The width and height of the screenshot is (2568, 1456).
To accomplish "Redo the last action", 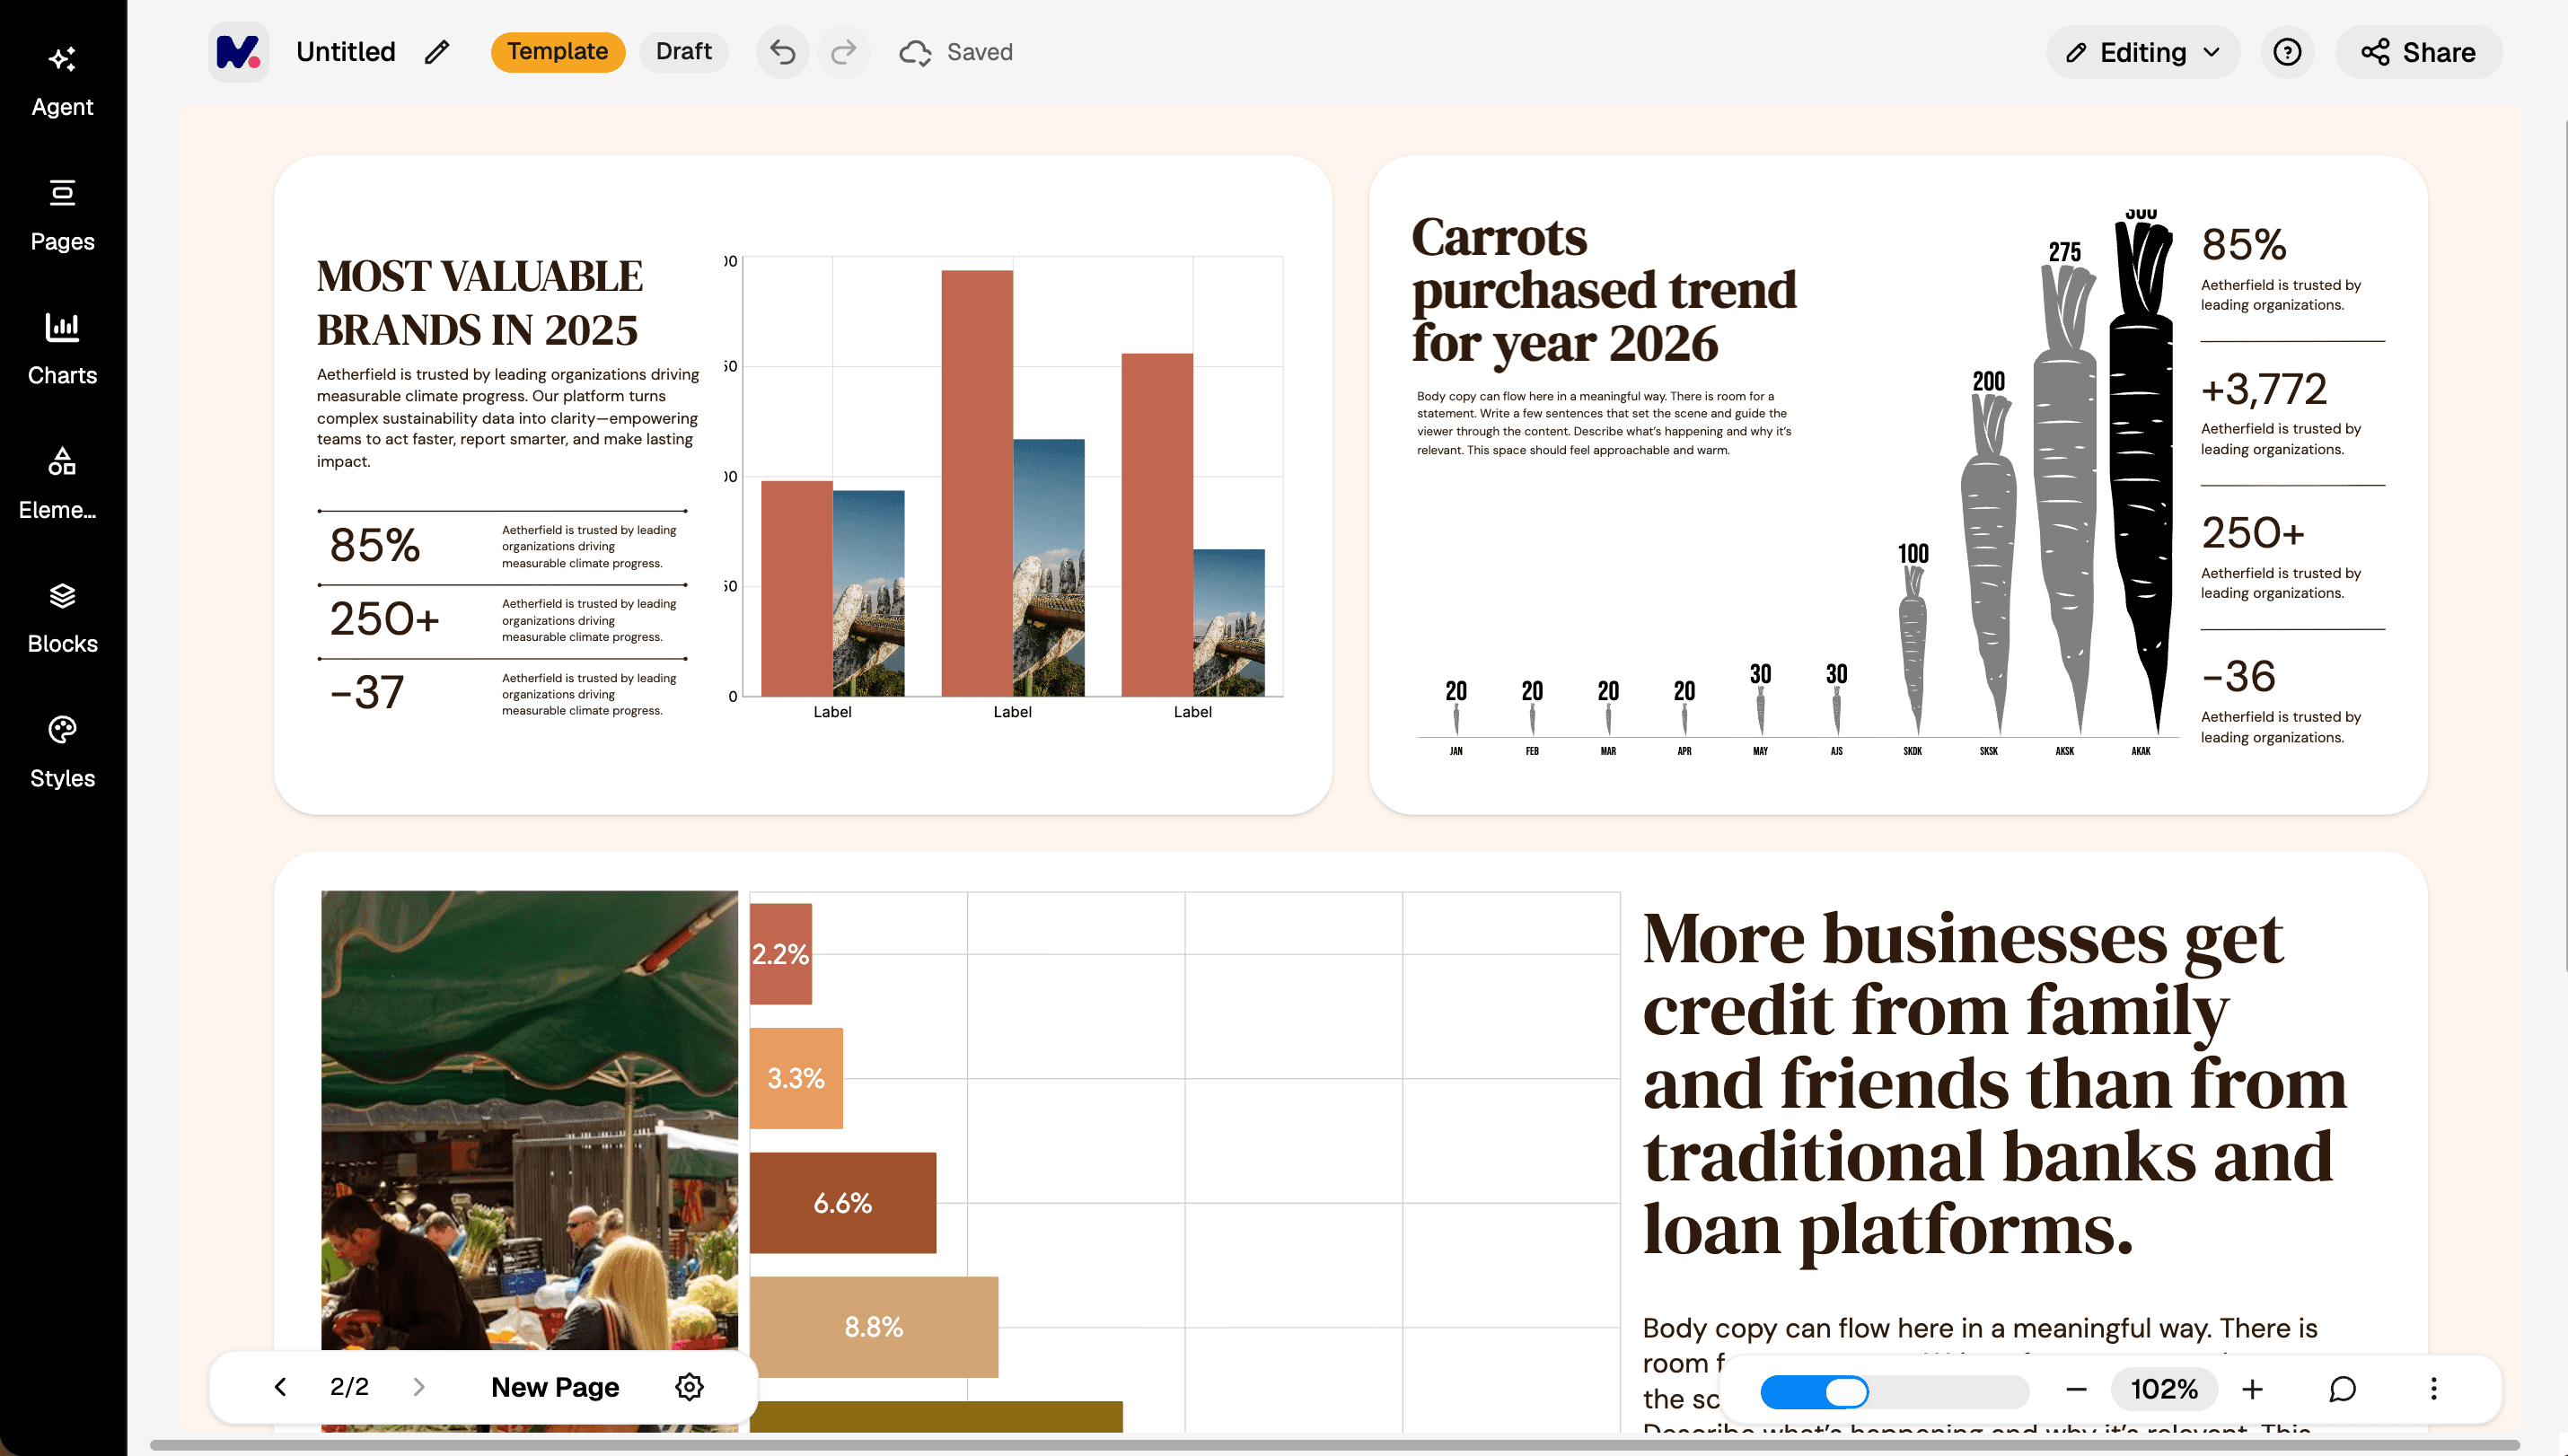I will (x=844, y=52).
